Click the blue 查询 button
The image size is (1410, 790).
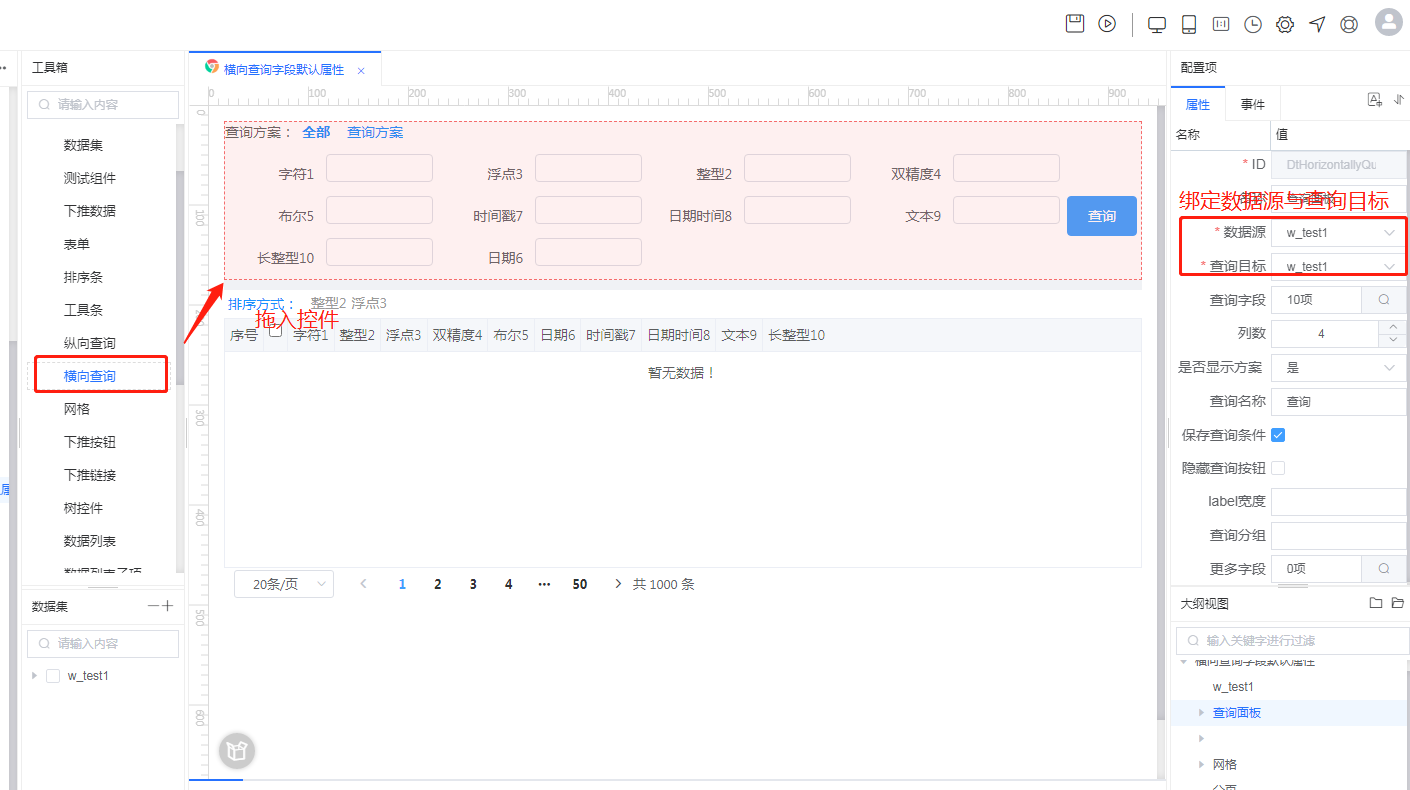1101,216
